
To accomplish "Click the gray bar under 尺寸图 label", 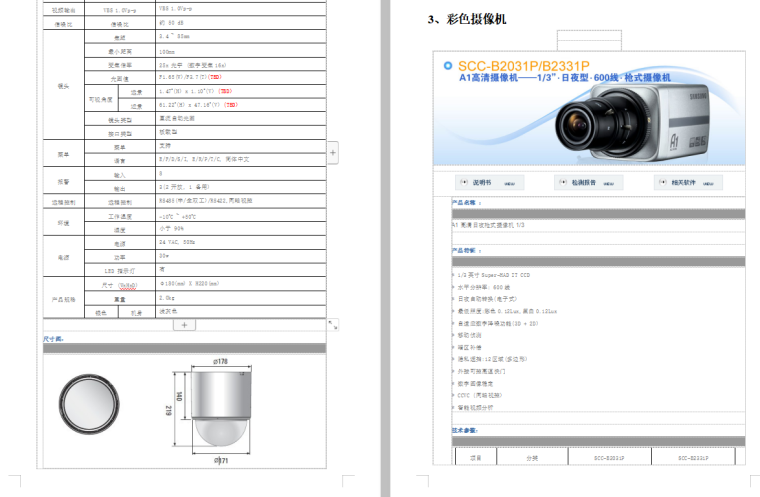I will [183, 348].
